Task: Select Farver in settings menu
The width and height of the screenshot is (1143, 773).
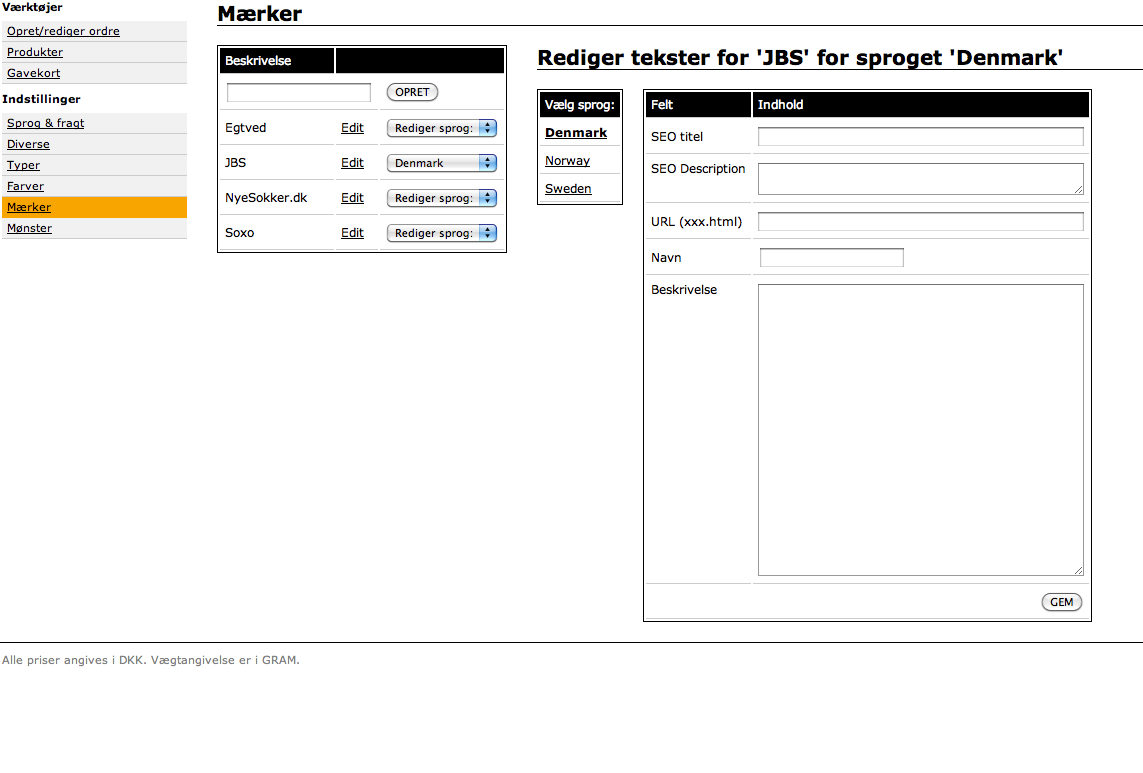Action: click(x=26, y=187)
